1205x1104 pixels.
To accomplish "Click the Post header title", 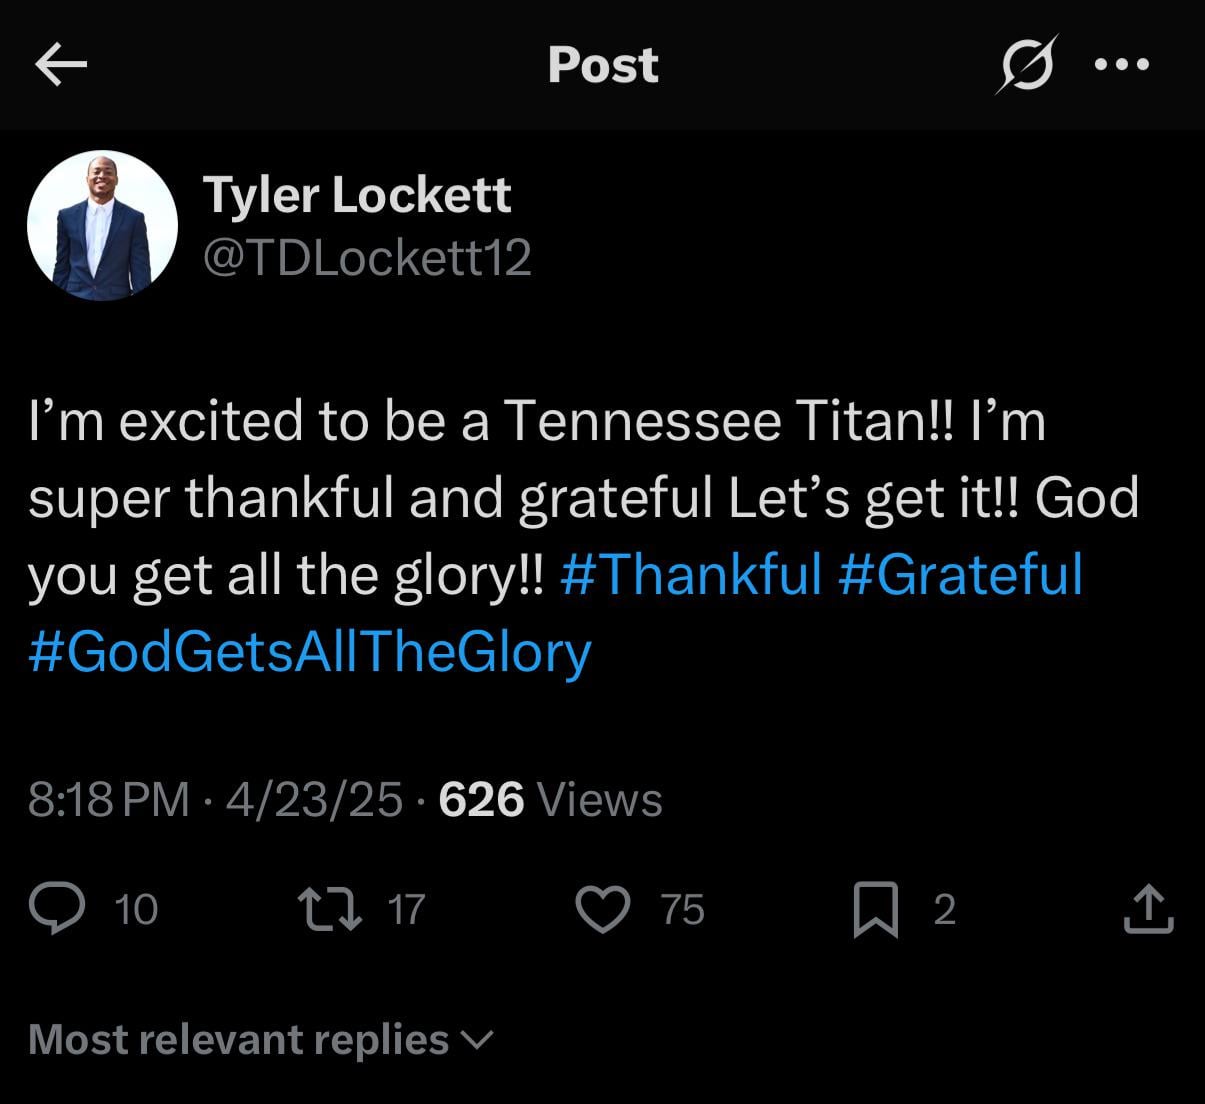I will (x=603, y=66).
